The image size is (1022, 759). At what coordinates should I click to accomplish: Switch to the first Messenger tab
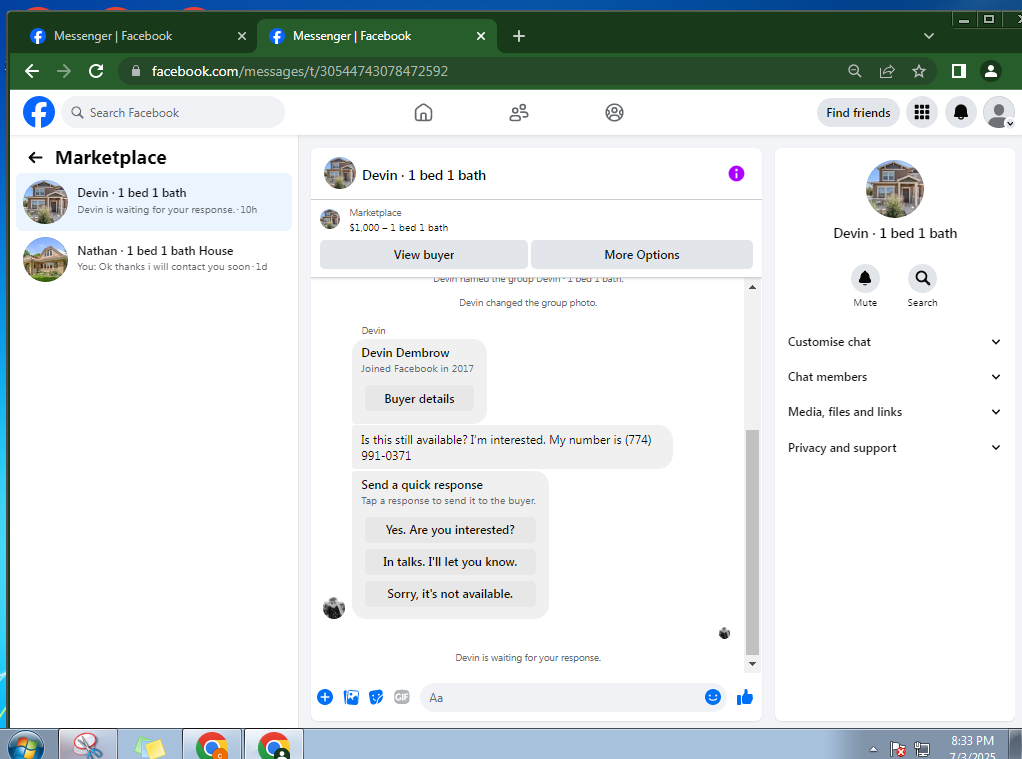coord(134,36)
